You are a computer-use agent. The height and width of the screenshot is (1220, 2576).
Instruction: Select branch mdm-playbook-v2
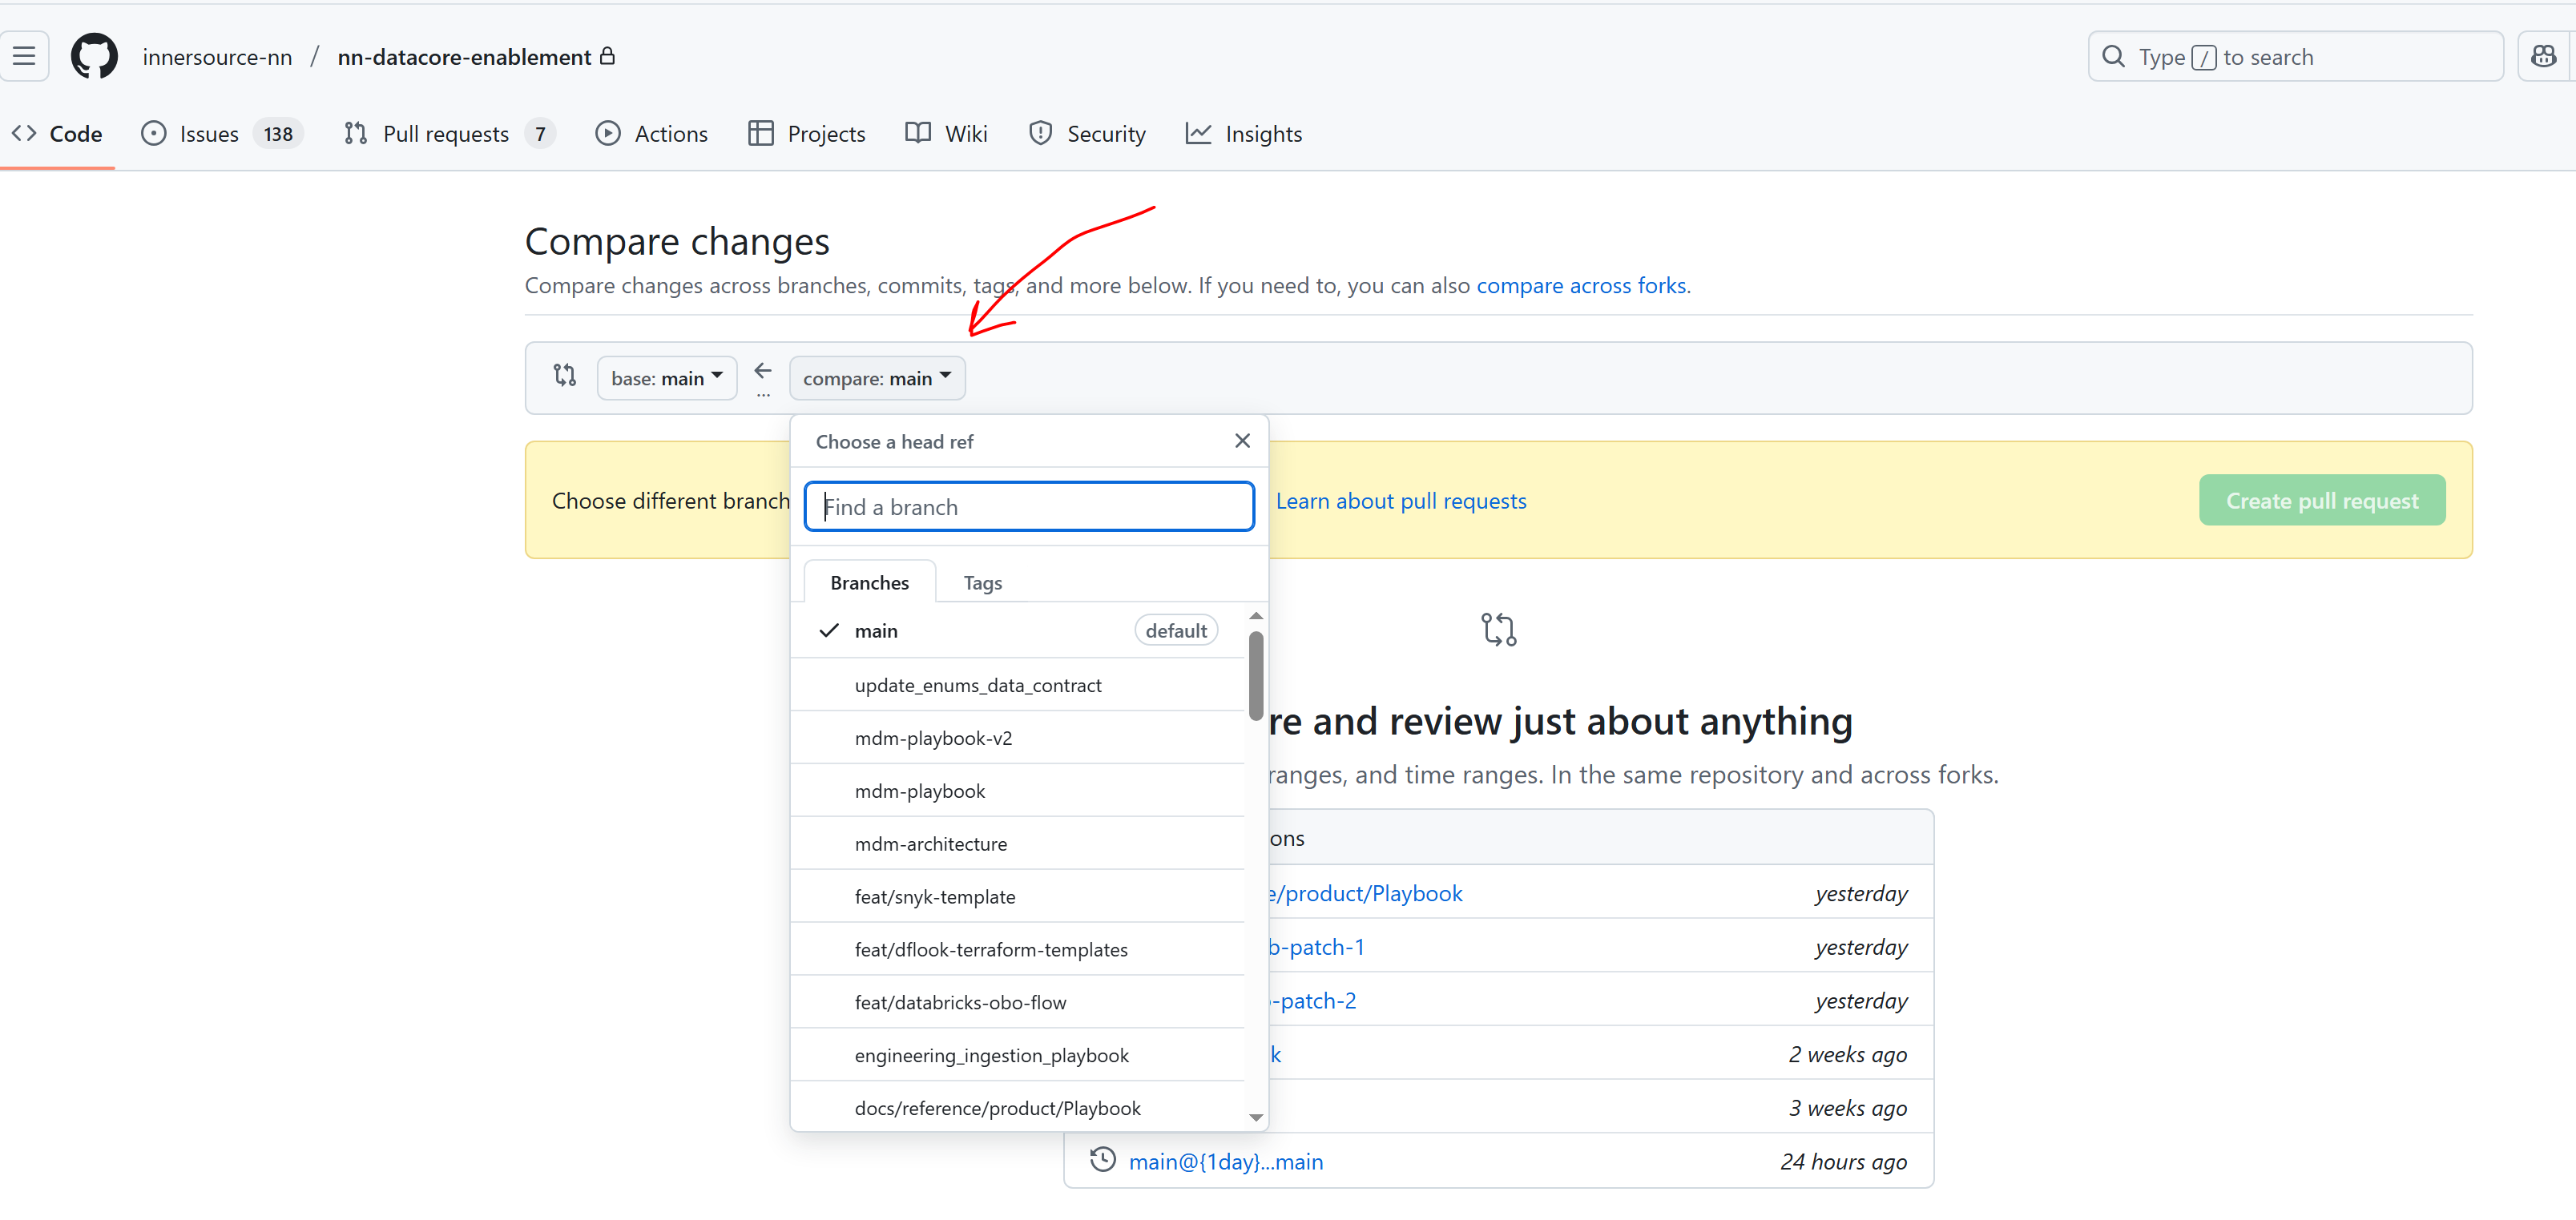1017,738
